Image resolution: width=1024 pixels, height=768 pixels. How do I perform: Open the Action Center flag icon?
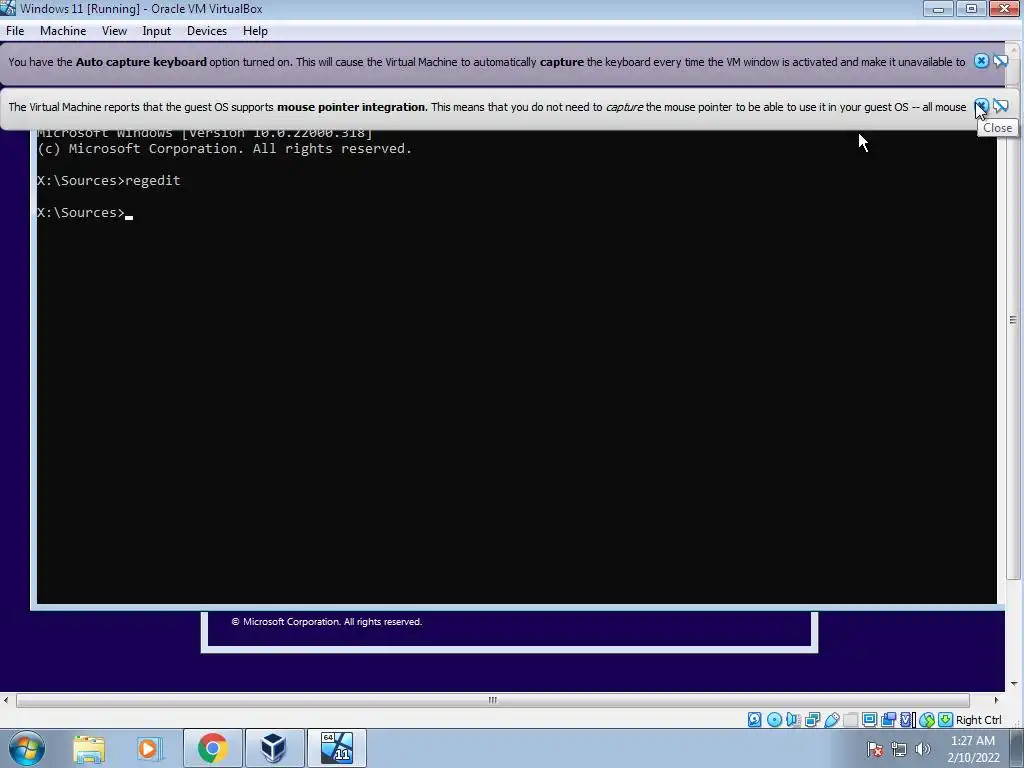(x=876, y=749)
